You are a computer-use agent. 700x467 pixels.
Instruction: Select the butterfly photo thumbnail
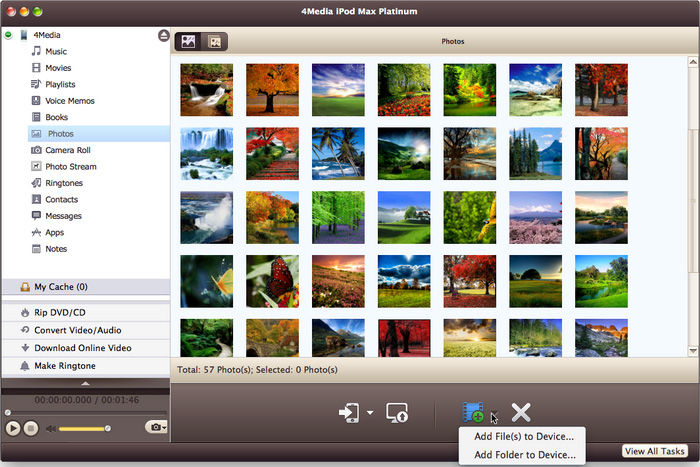pos(273,281)
